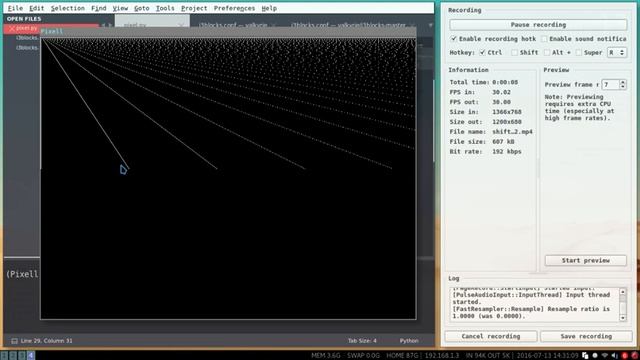Open the Python syntax selector
Viewport: 640px width, 360px height.
click(x=409, y=341)
